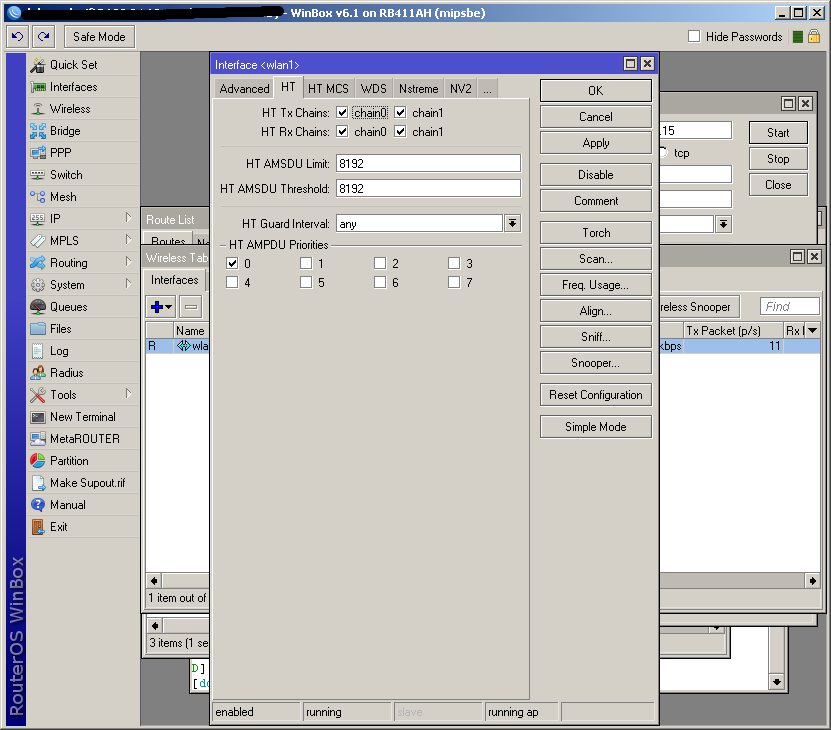This screenshot has width=831, height=730.
Task: Click the Apply button
Action: click(x=596, y=143)
